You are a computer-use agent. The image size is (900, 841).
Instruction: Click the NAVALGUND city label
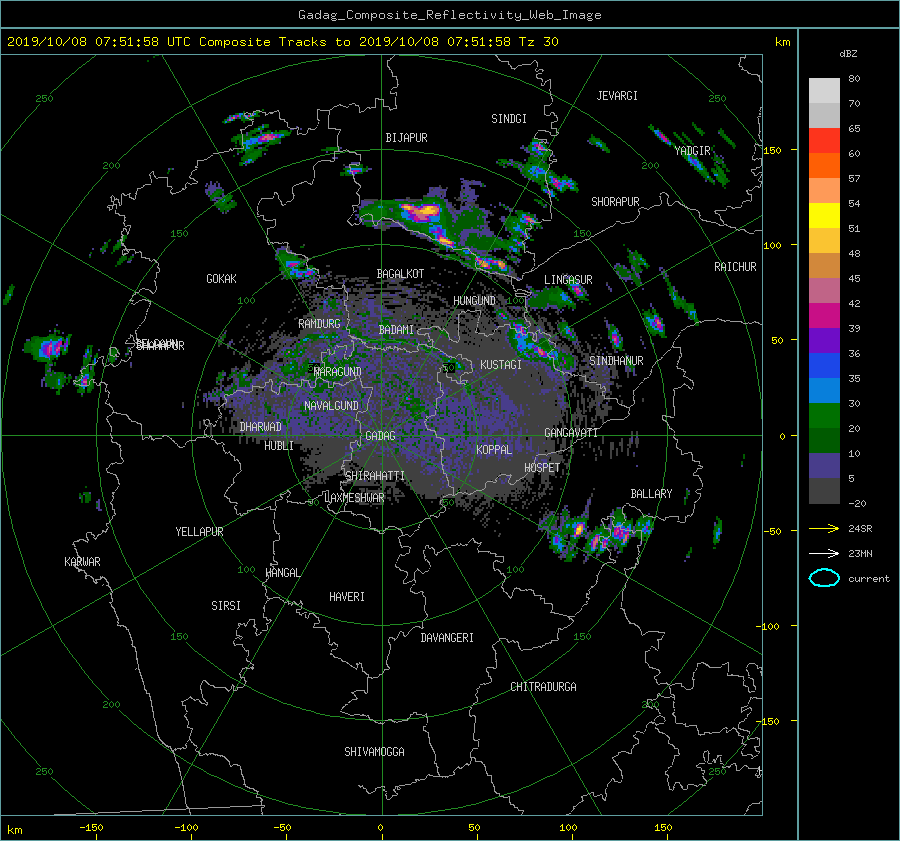coord(331,406)
